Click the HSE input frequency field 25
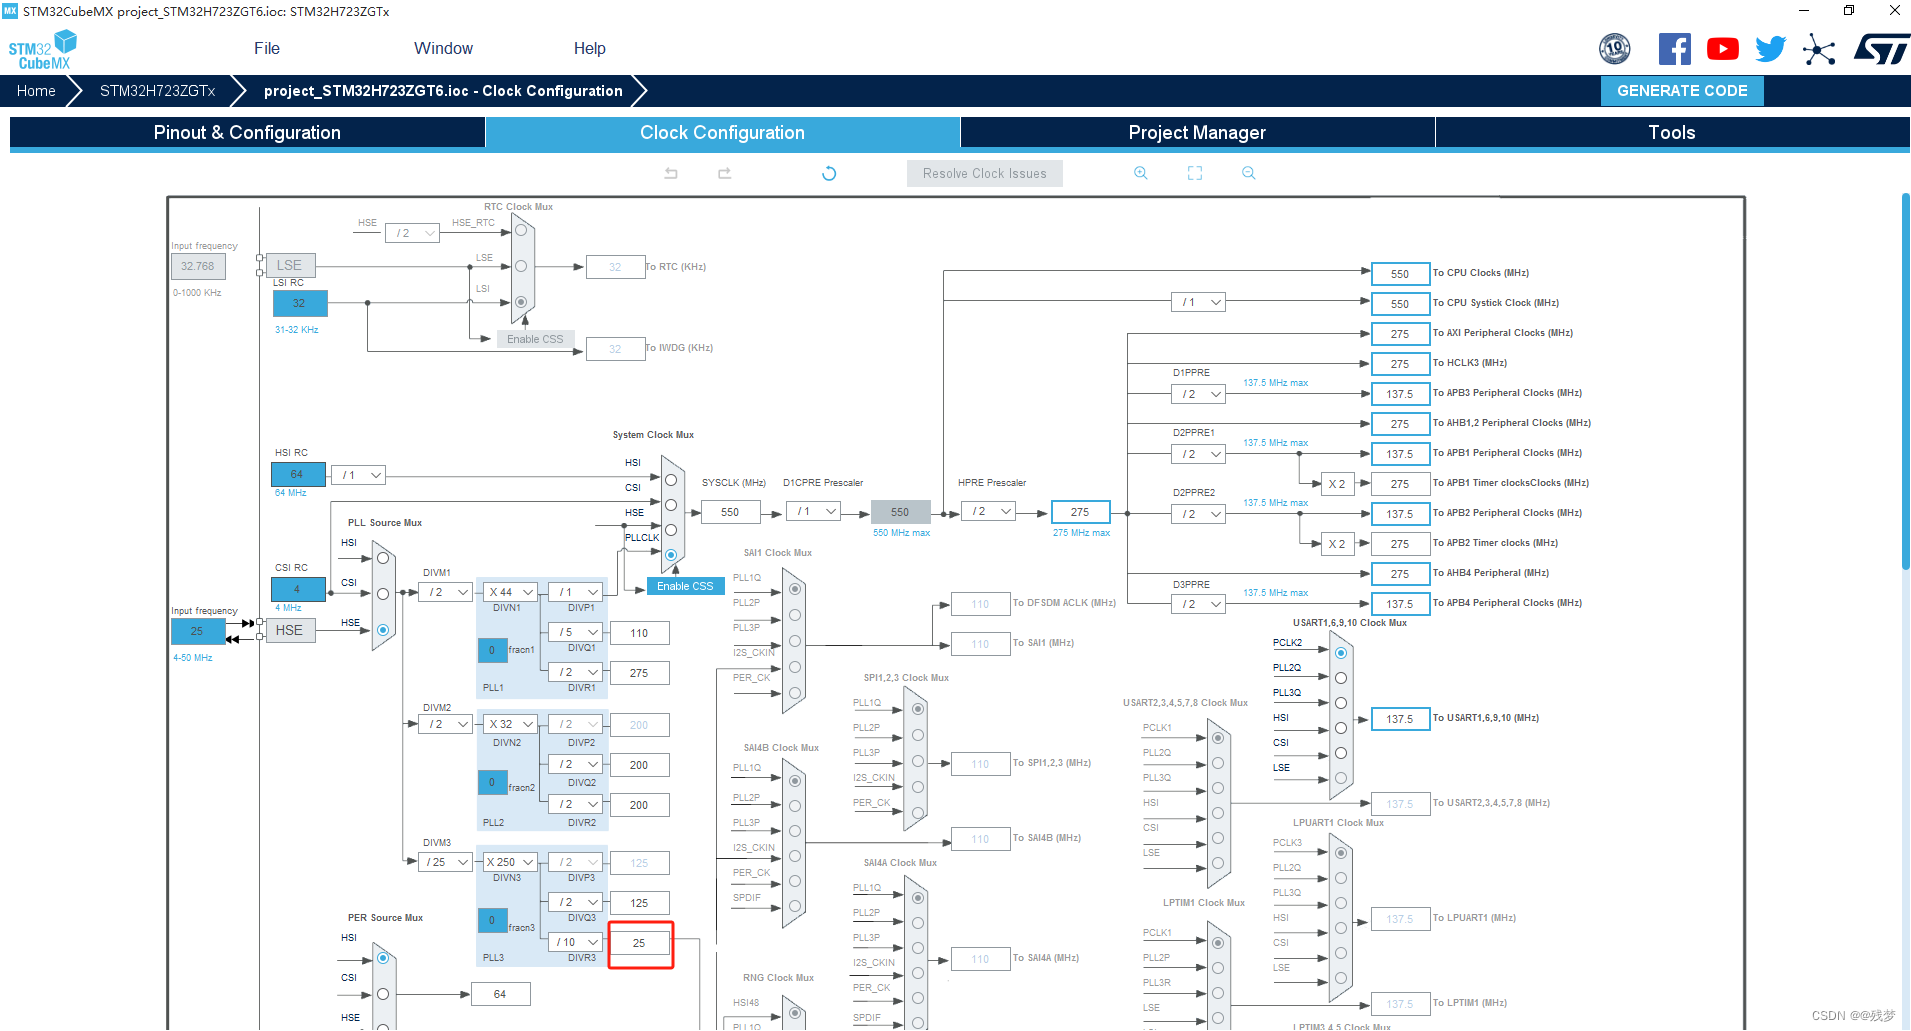 coord(198,631)
